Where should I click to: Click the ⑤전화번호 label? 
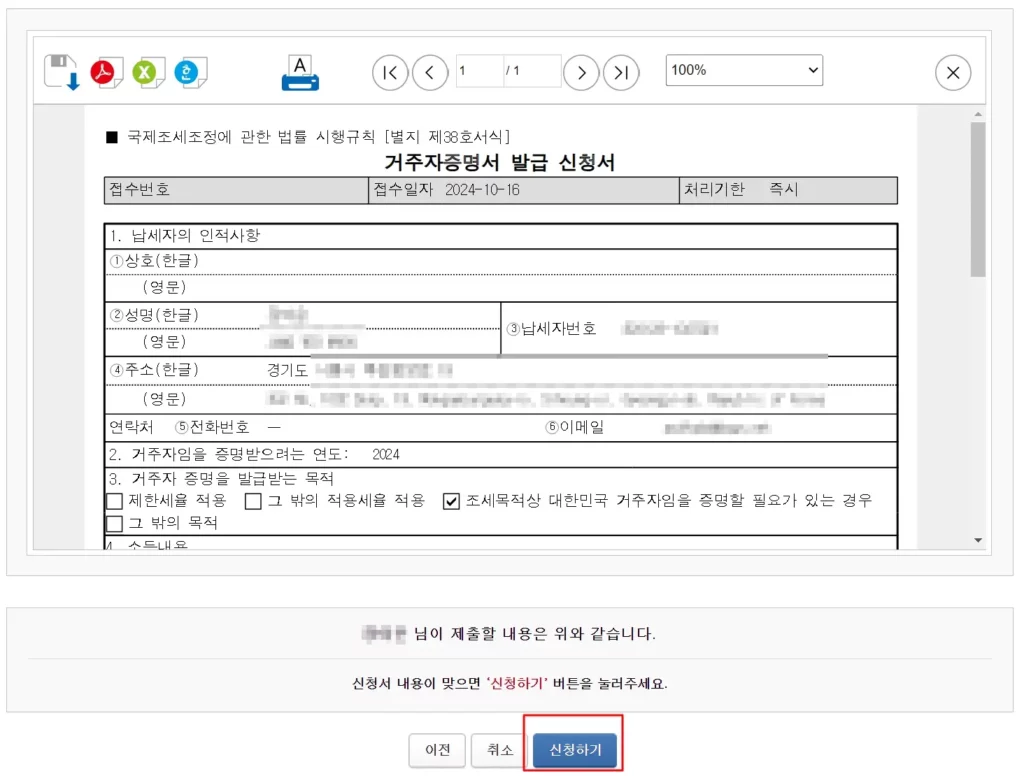[212, 427]
